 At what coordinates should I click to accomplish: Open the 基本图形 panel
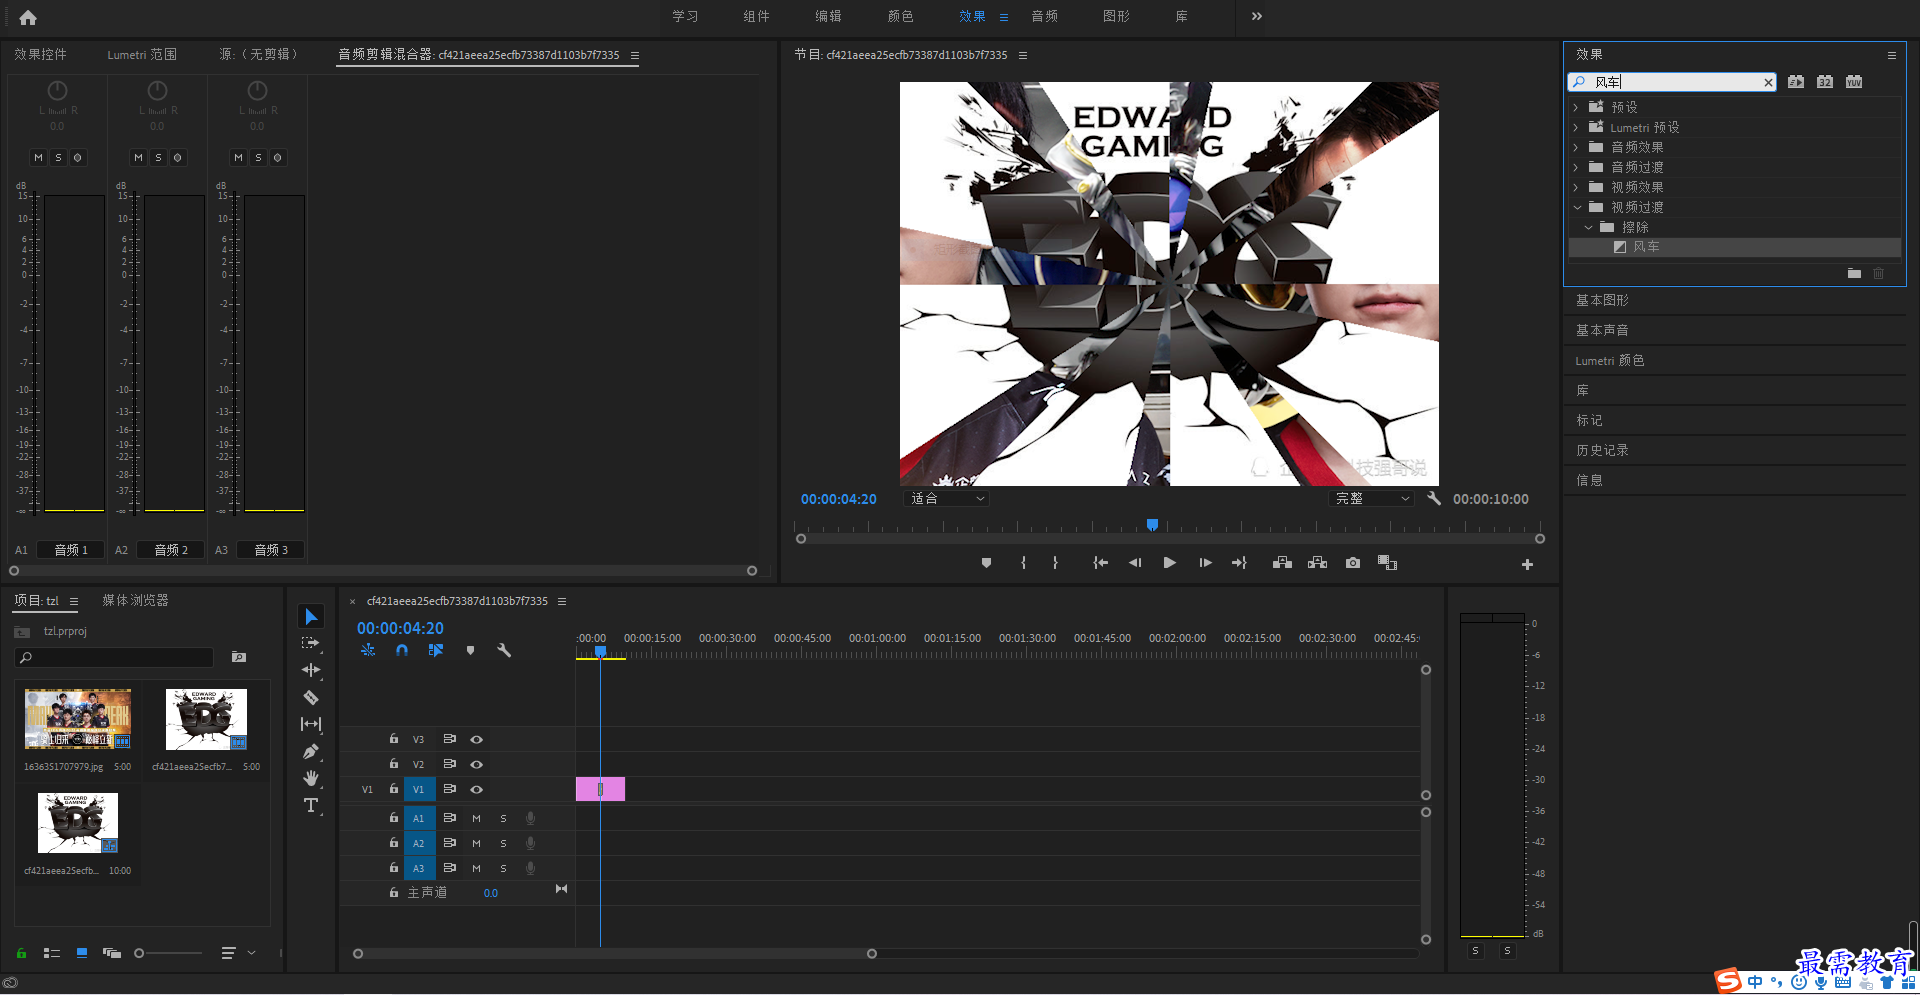click(x=1602, y=300)
